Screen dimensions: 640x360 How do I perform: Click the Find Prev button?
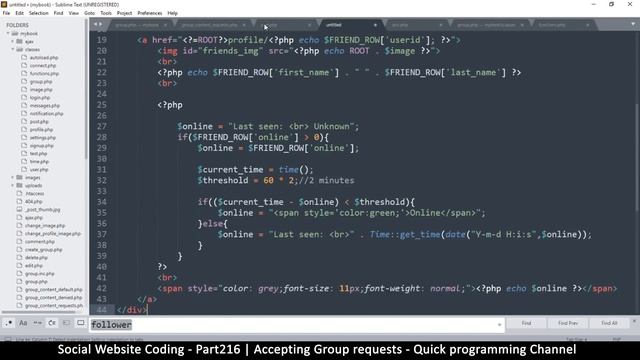click(x=568, y=323)
